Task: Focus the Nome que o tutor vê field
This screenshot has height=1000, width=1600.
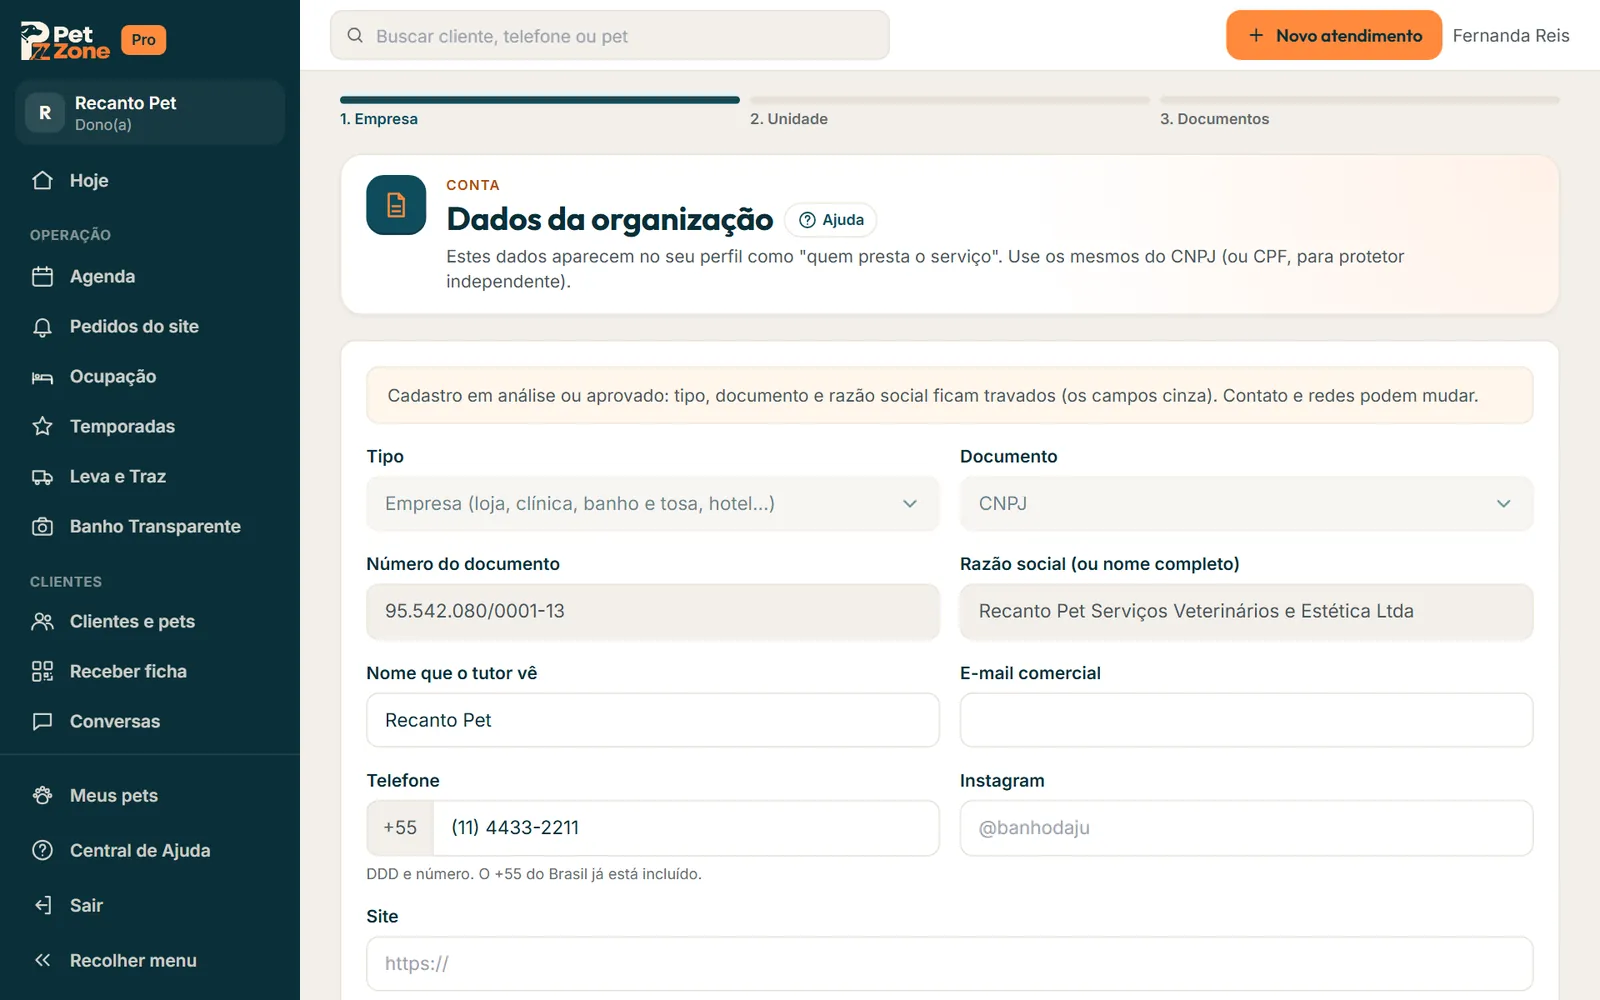Action: [x=653, y=720]
